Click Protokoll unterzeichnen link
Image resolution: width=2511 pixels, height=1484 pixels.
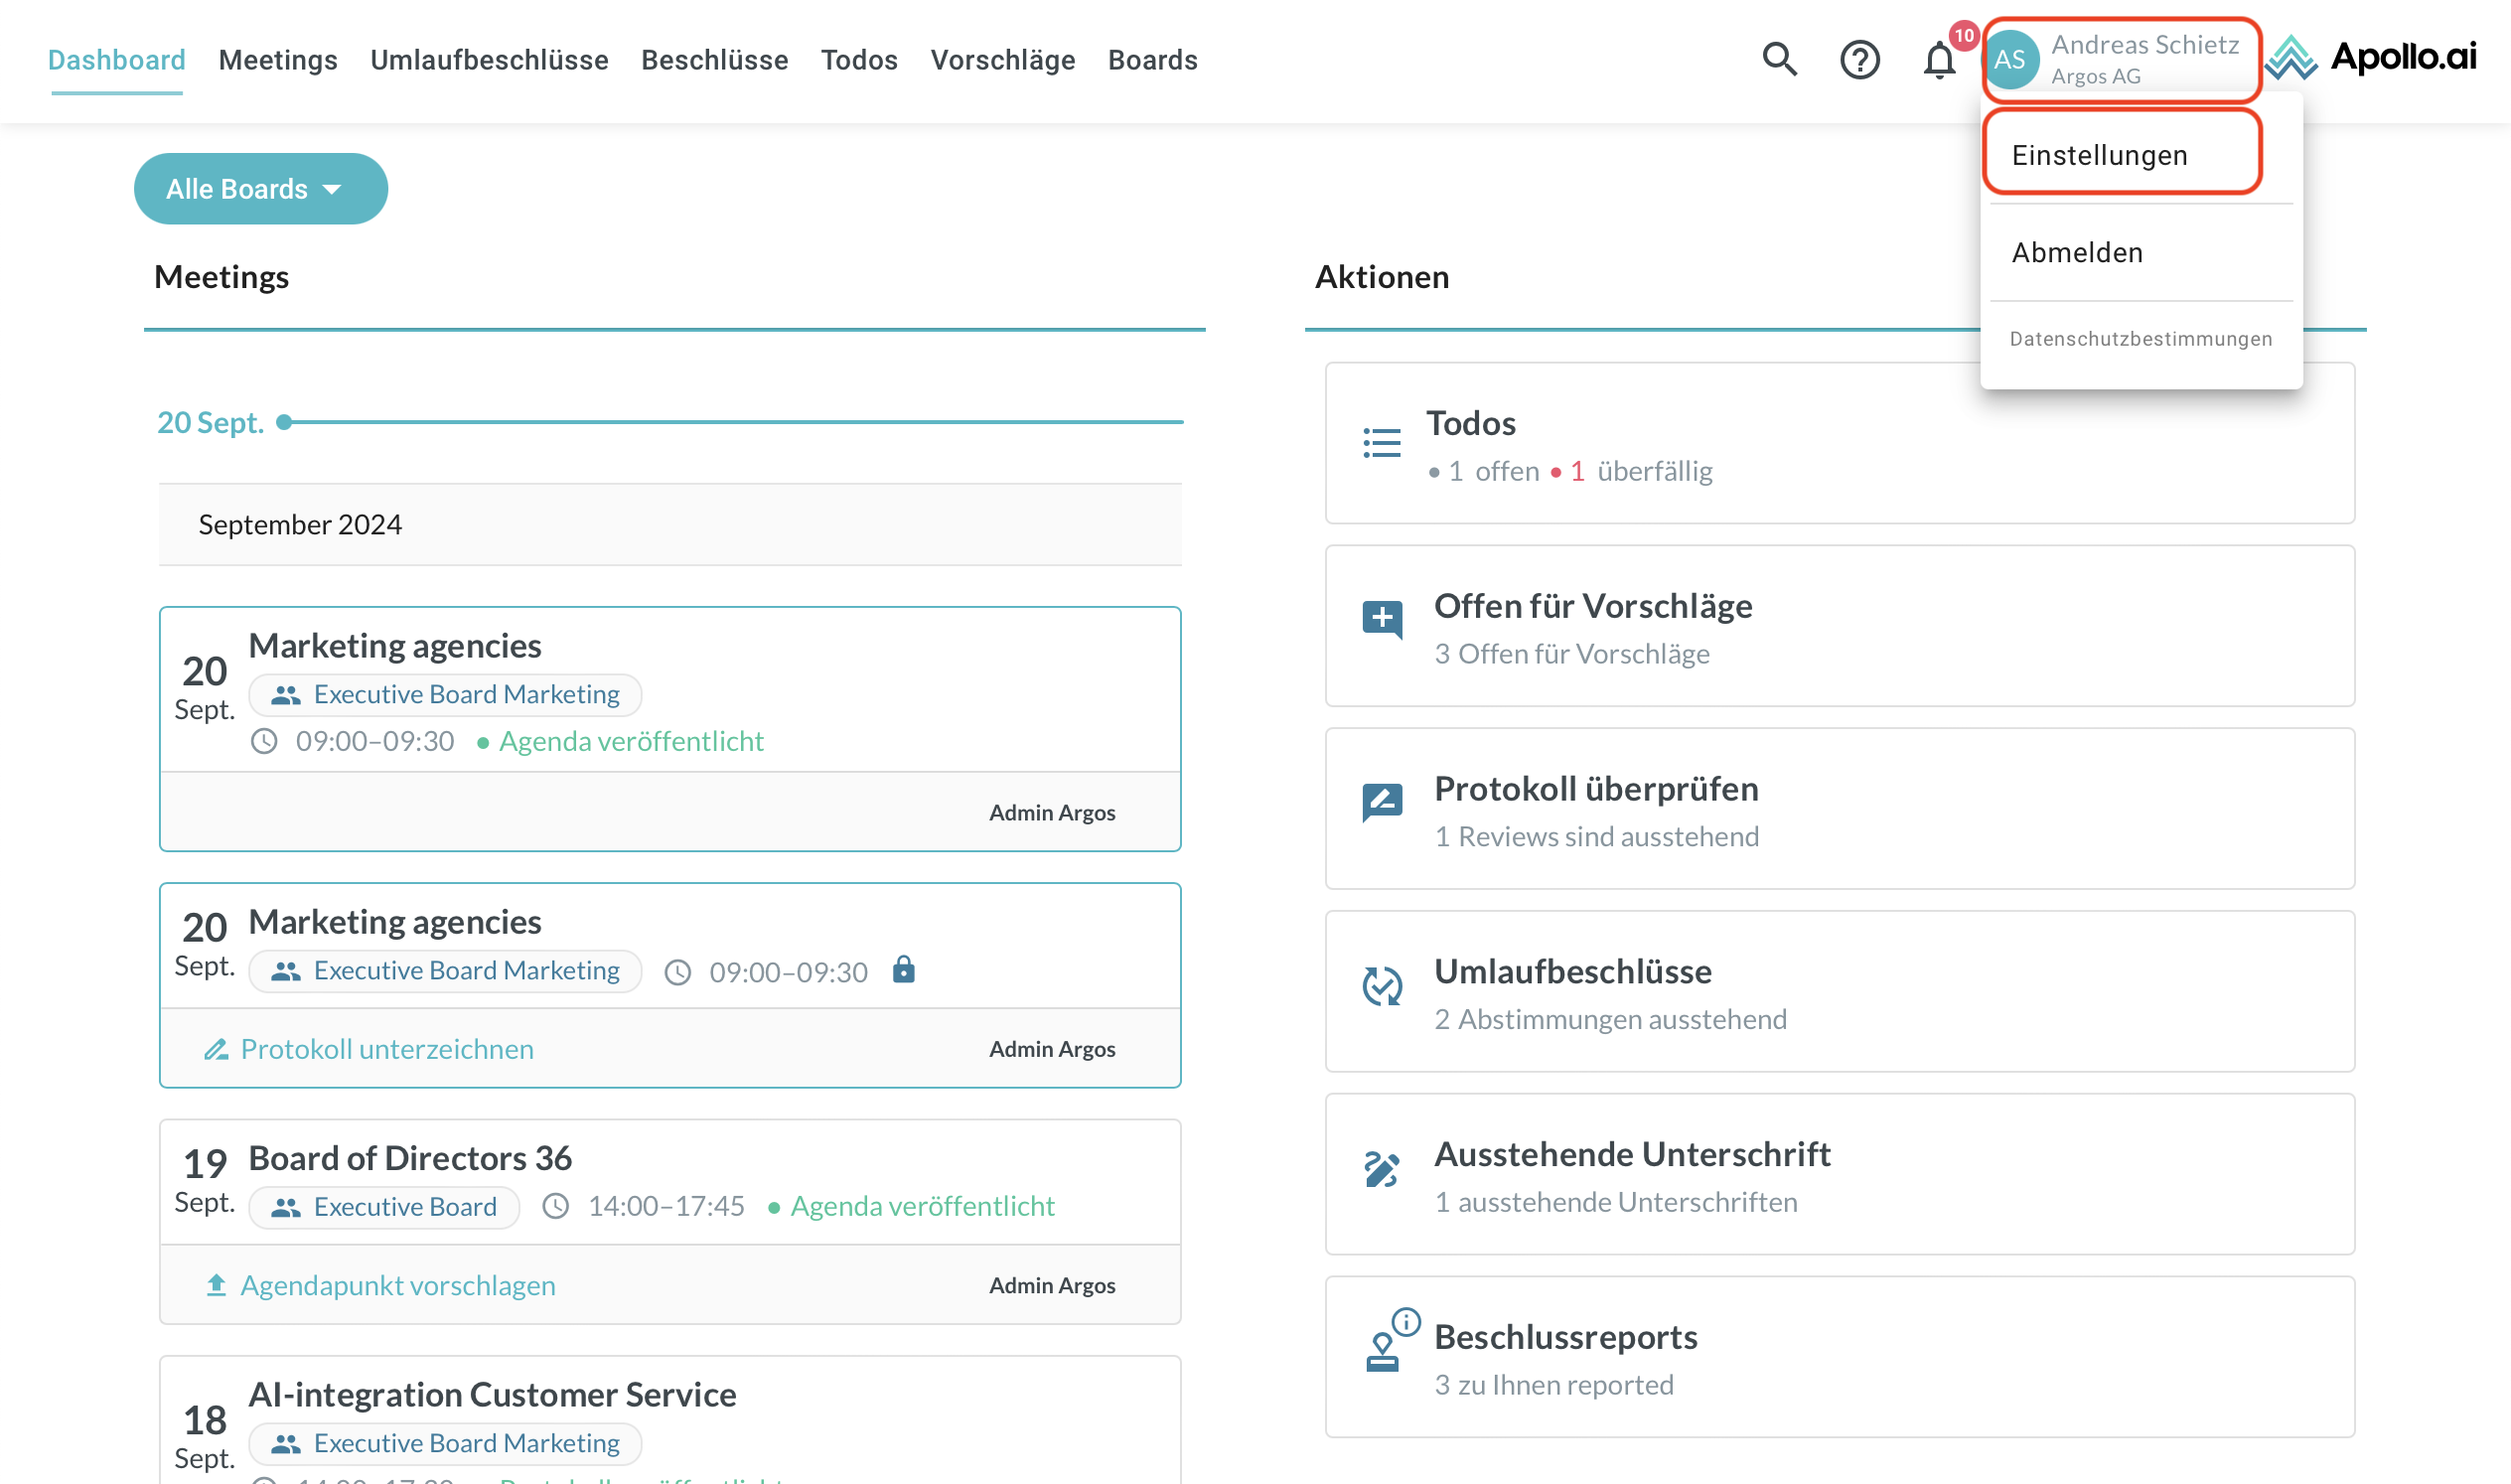pos(386,1049)
